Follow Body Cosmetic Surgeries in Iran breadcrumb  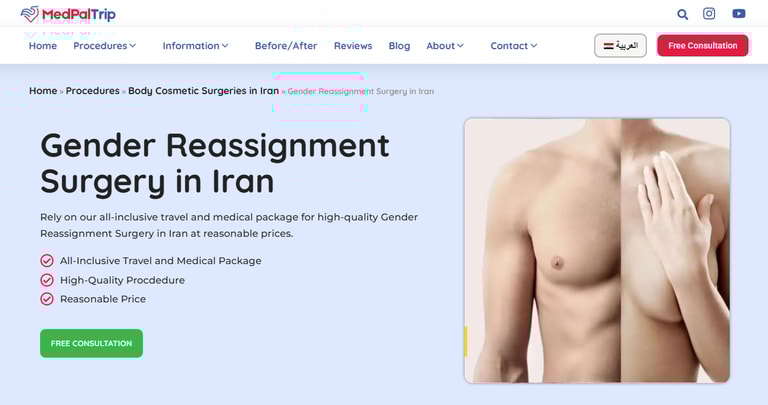(x=203, y=91)
